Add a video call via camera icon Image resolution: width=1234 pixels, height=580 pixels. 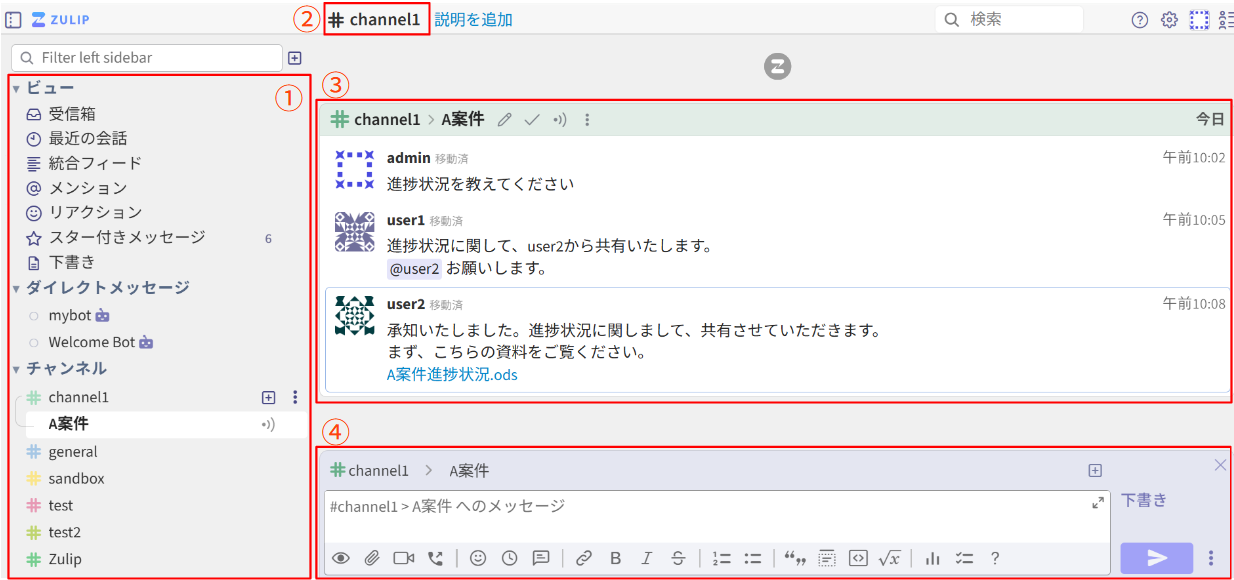point(403,558)
